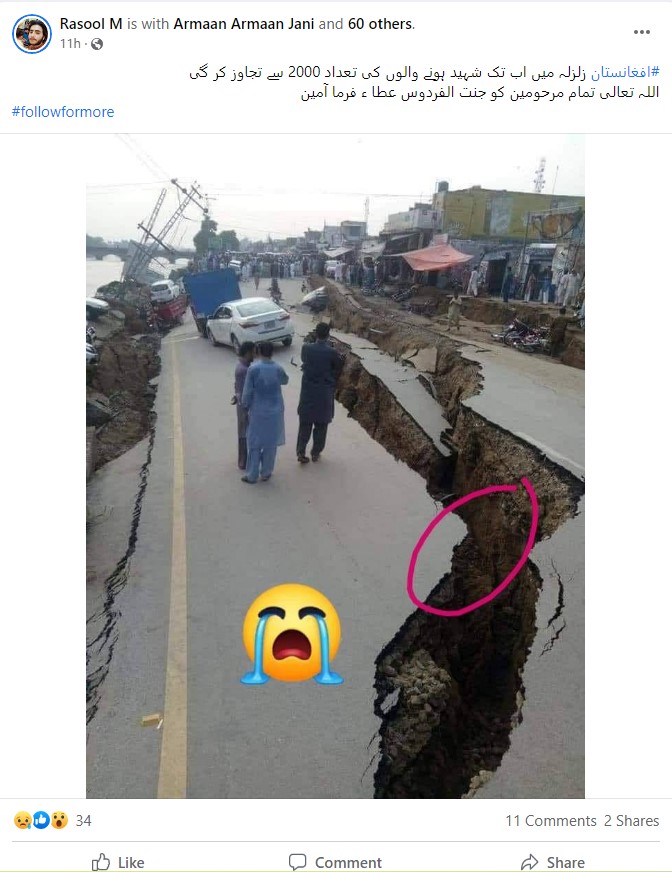Viewport: 672px width, 872px height.
Task: View the 2 Shares list
Action: tap(631, 821)
